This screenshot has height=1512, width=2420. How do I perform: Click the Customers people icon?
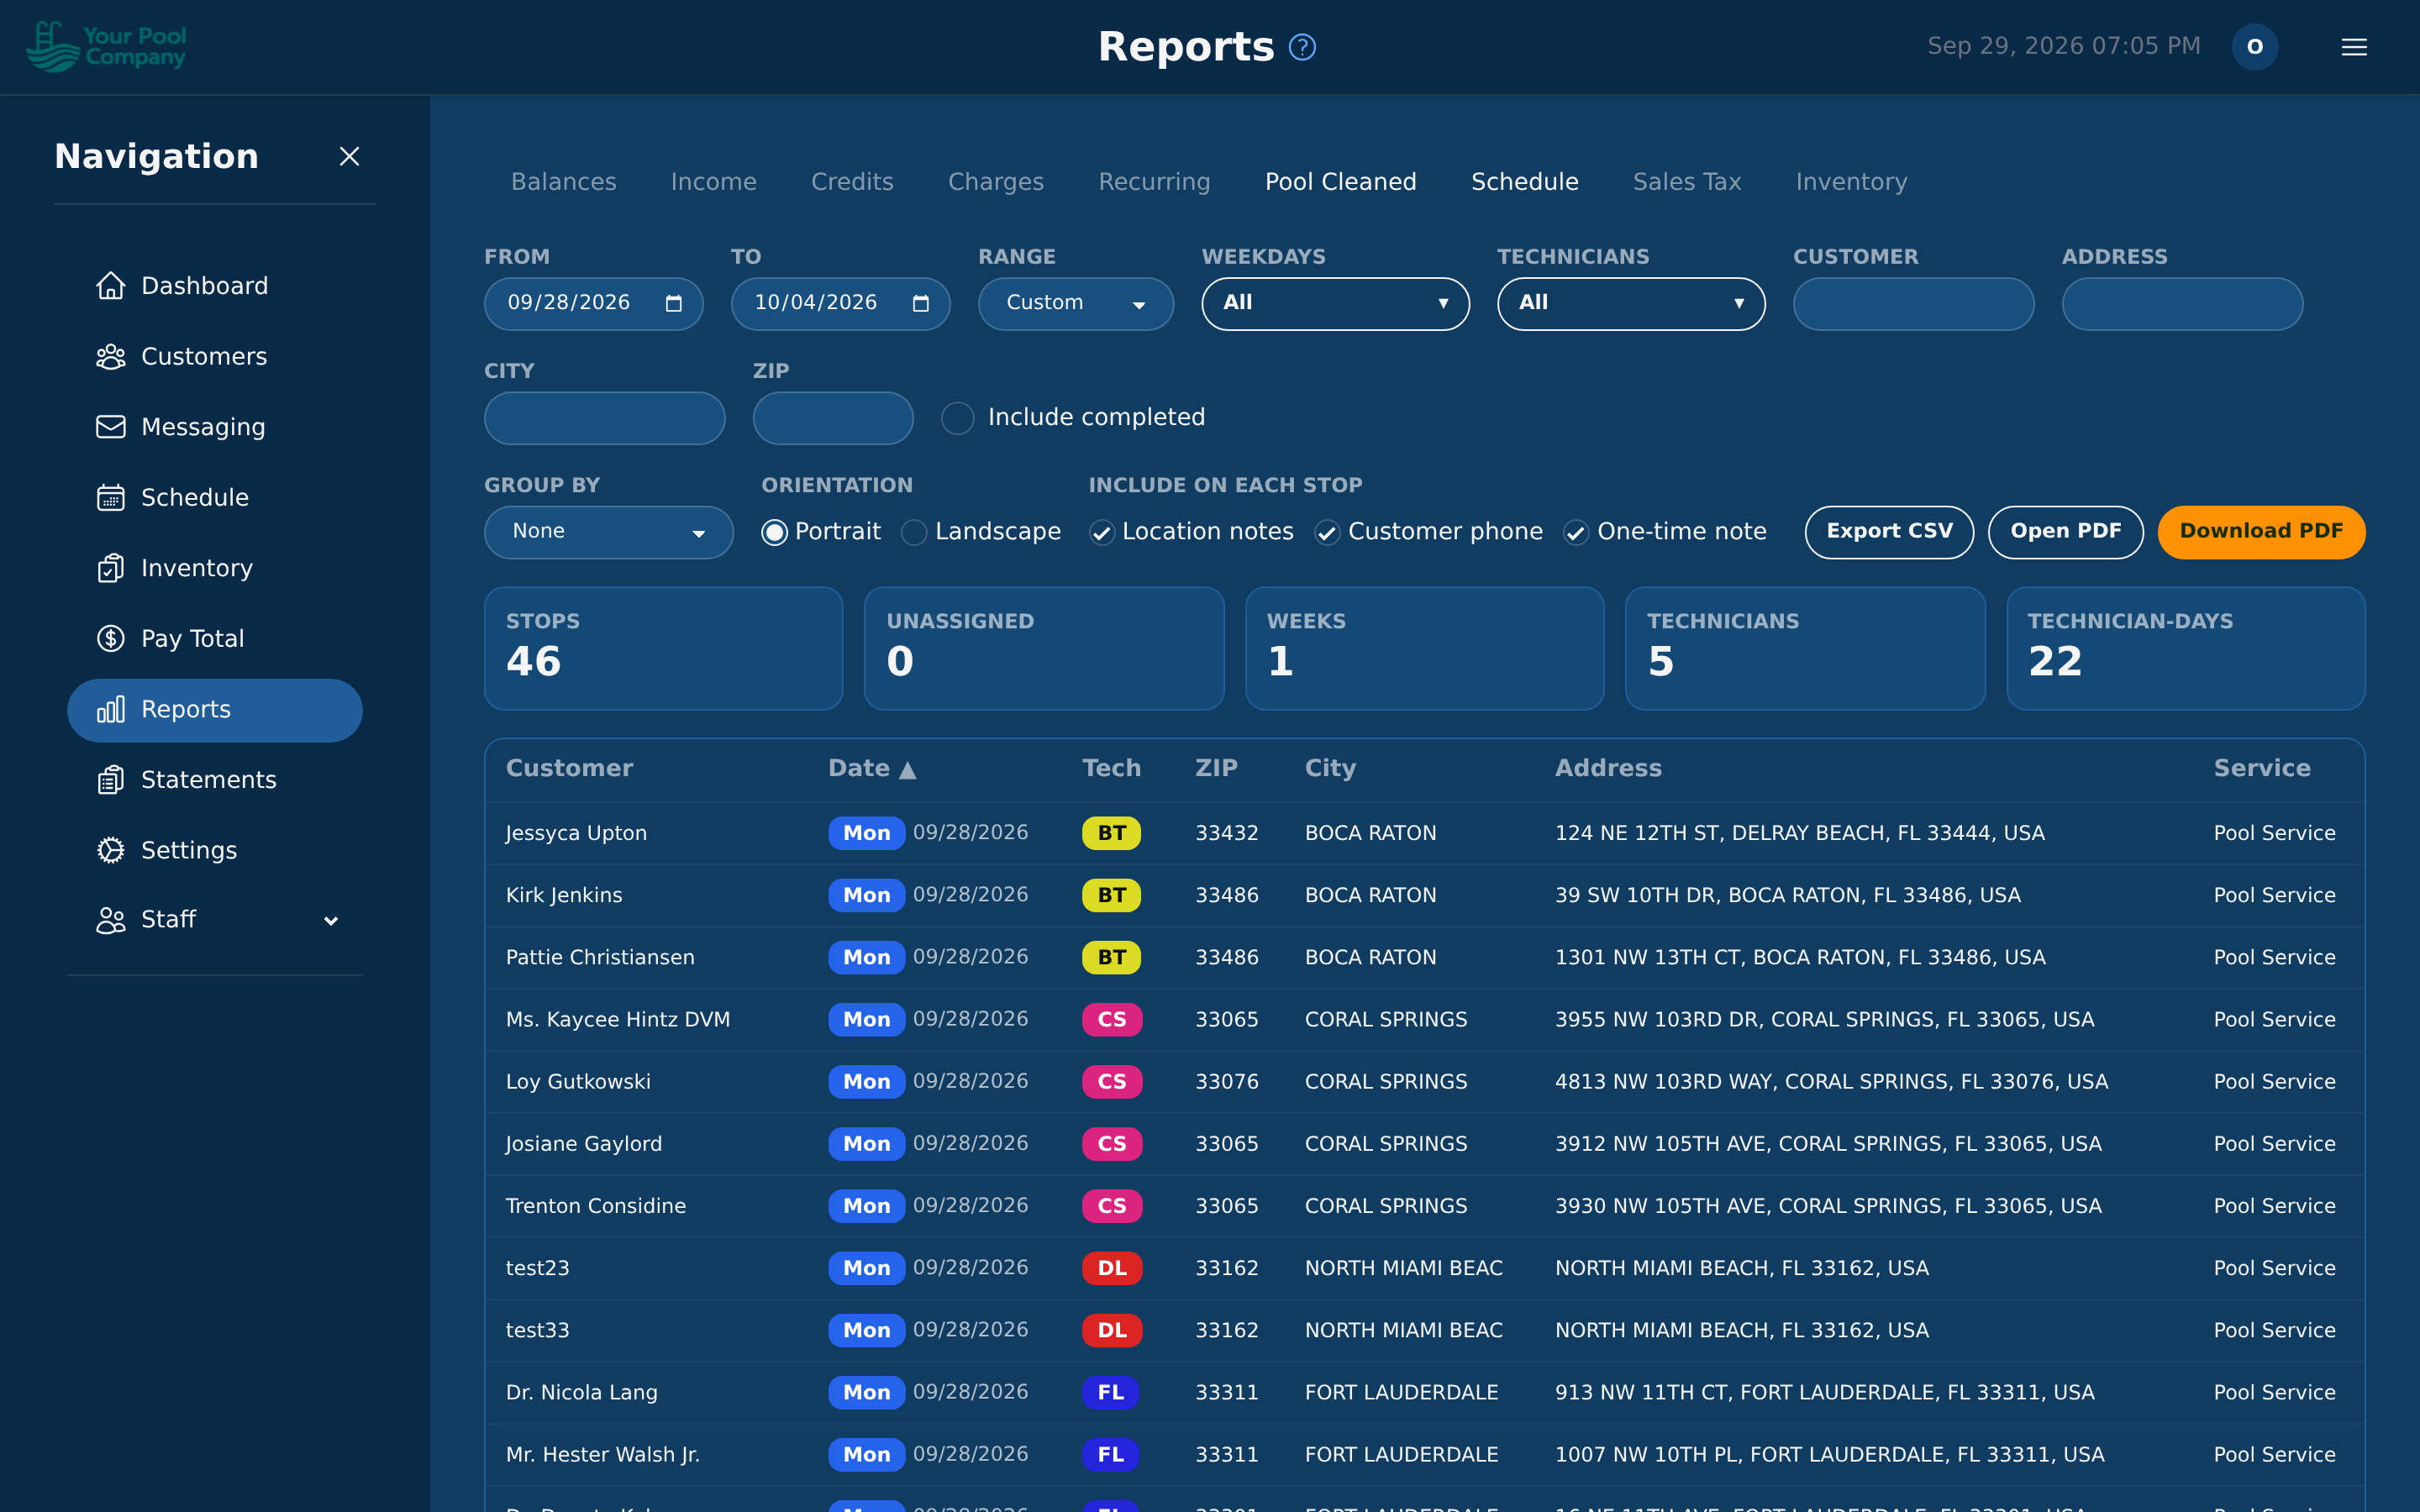pyautogui.click(x=110, y=357)
